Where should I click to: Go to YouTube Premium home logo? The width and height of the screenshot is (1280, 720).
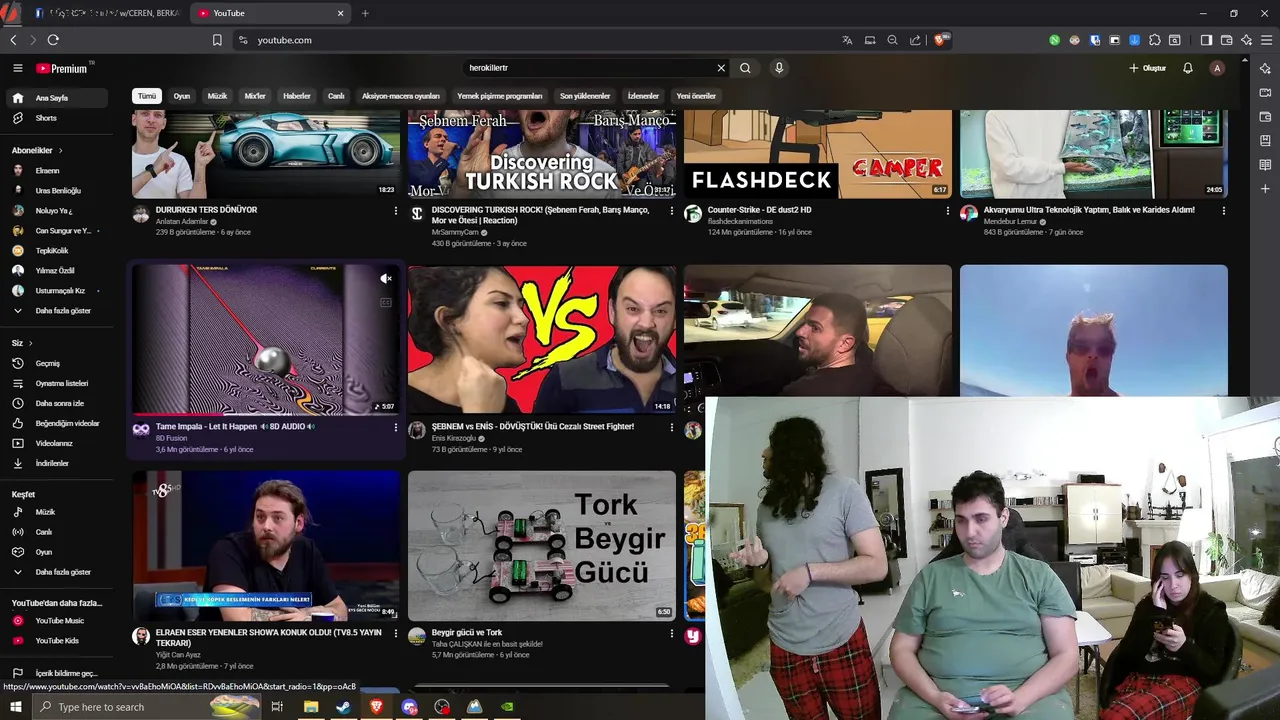point(64,68)
